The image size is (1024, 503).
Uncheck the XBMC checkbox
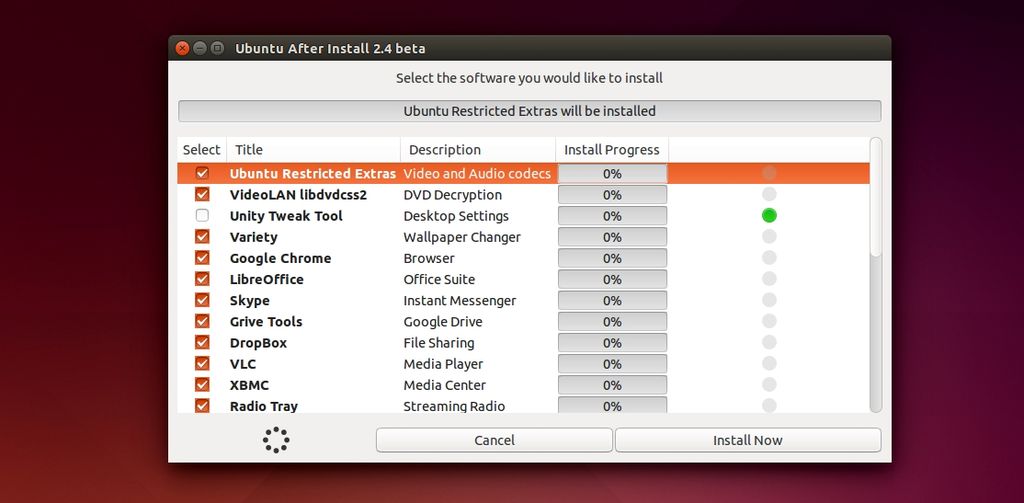coord(202,384)
